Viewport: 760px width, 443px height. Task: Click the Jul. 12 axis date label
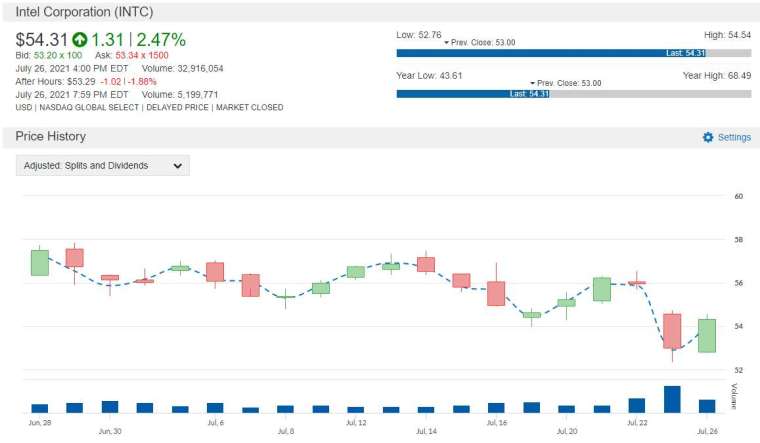[x=356, y=423]
